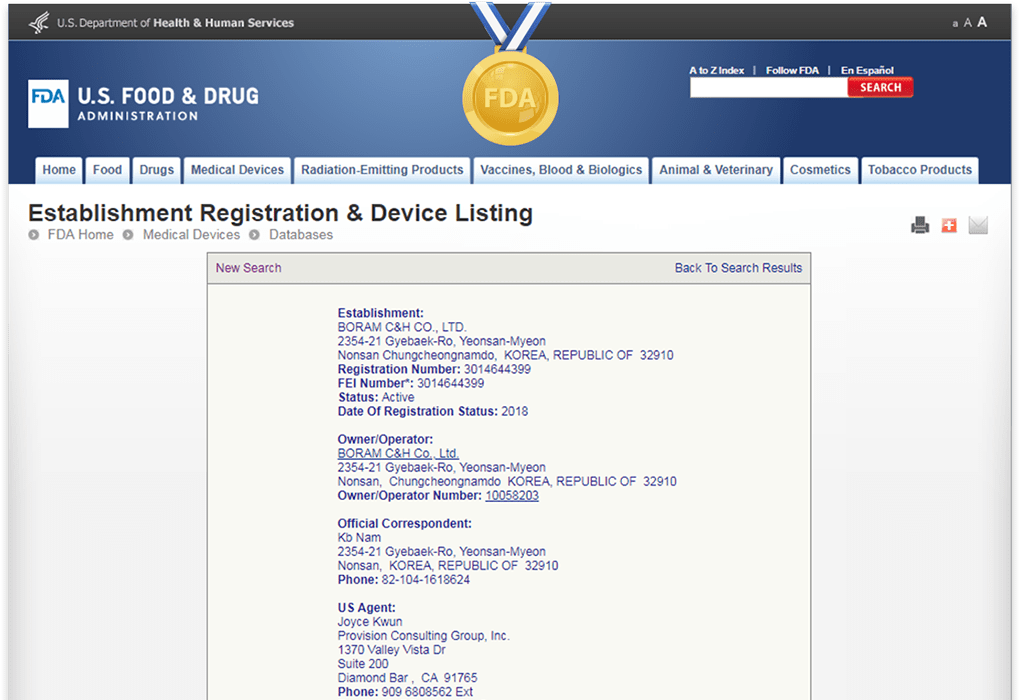Select the medium text size A
The height and width of the screenshot is (700, 1020).
tap(967, 23)
